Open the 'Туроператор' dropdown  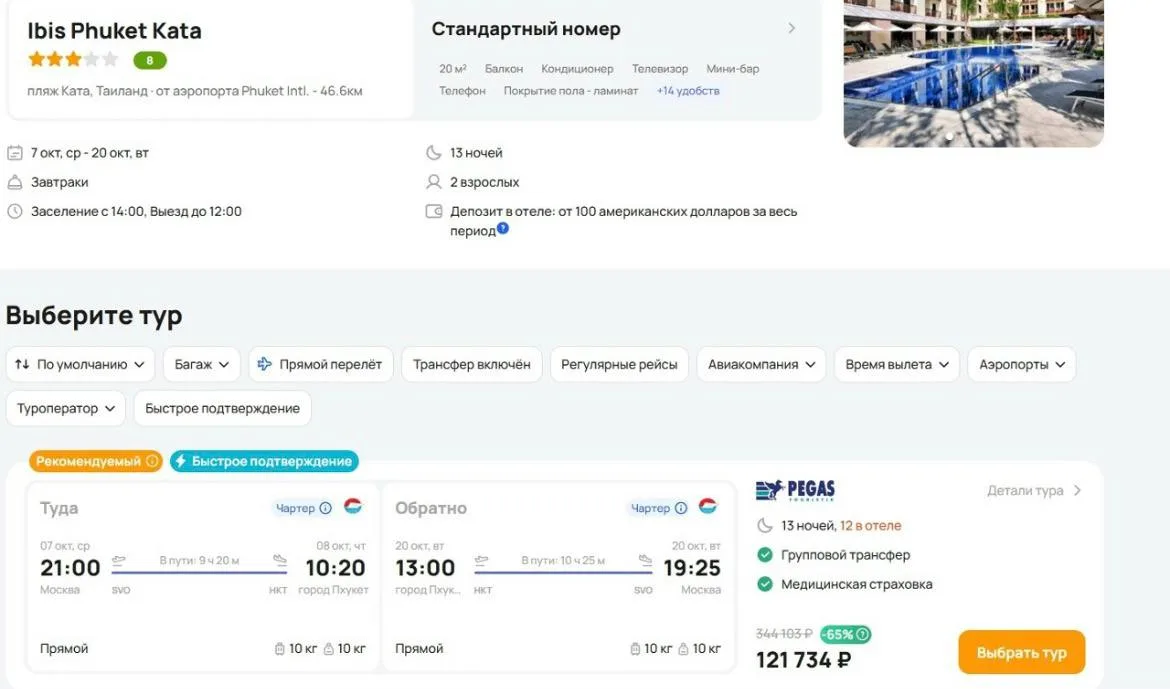[x=66, y=408]
